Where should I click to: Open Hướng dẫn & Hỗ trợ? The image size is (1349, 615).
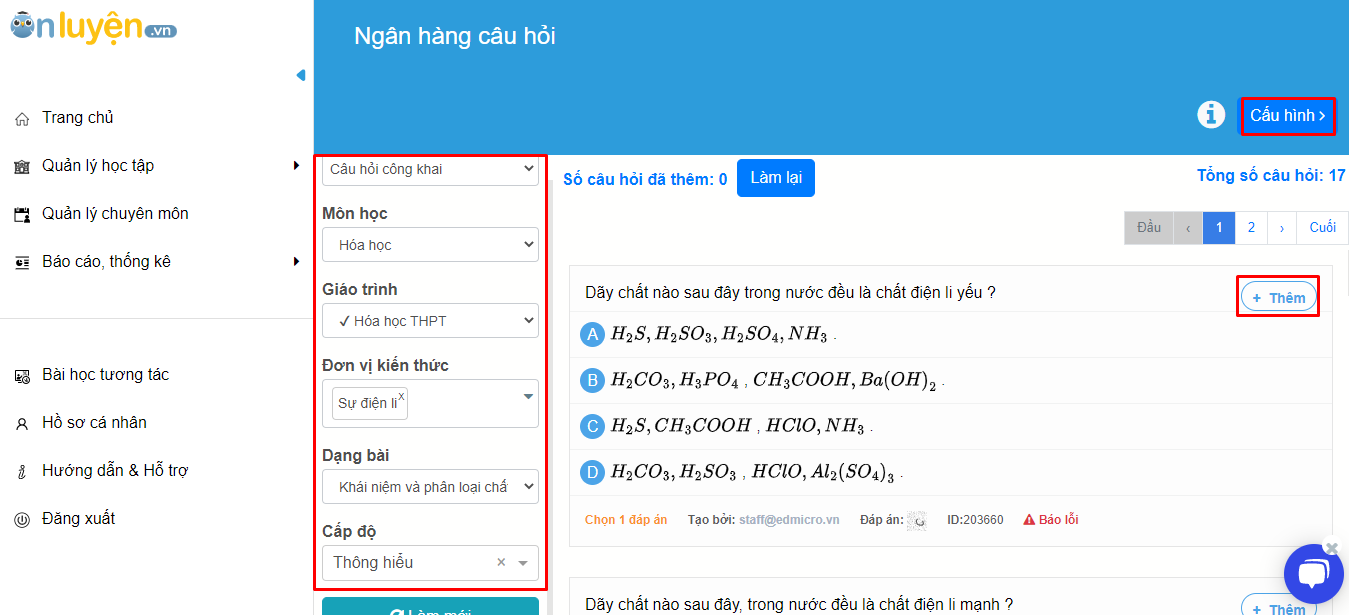(x=115, y=471)
